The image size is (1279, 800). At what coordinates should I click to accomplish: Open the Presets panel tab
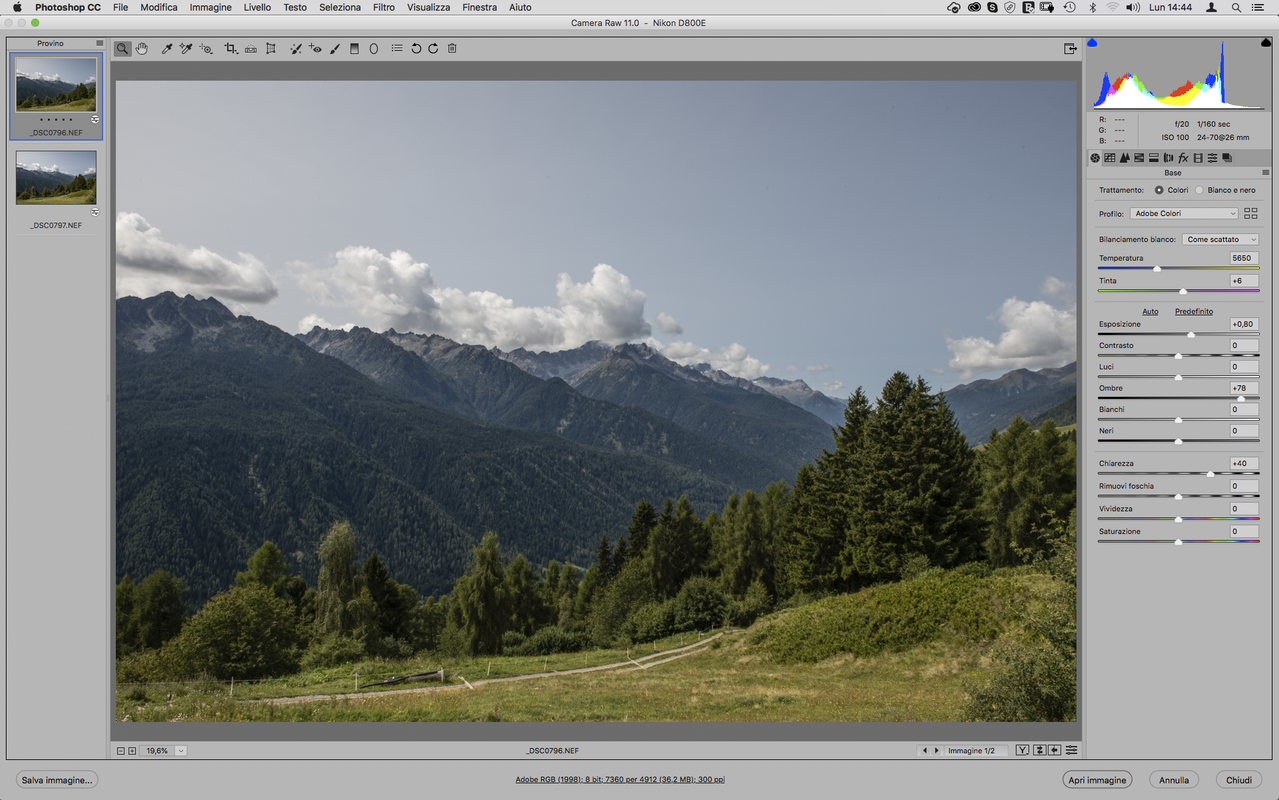coord(1212,158)
